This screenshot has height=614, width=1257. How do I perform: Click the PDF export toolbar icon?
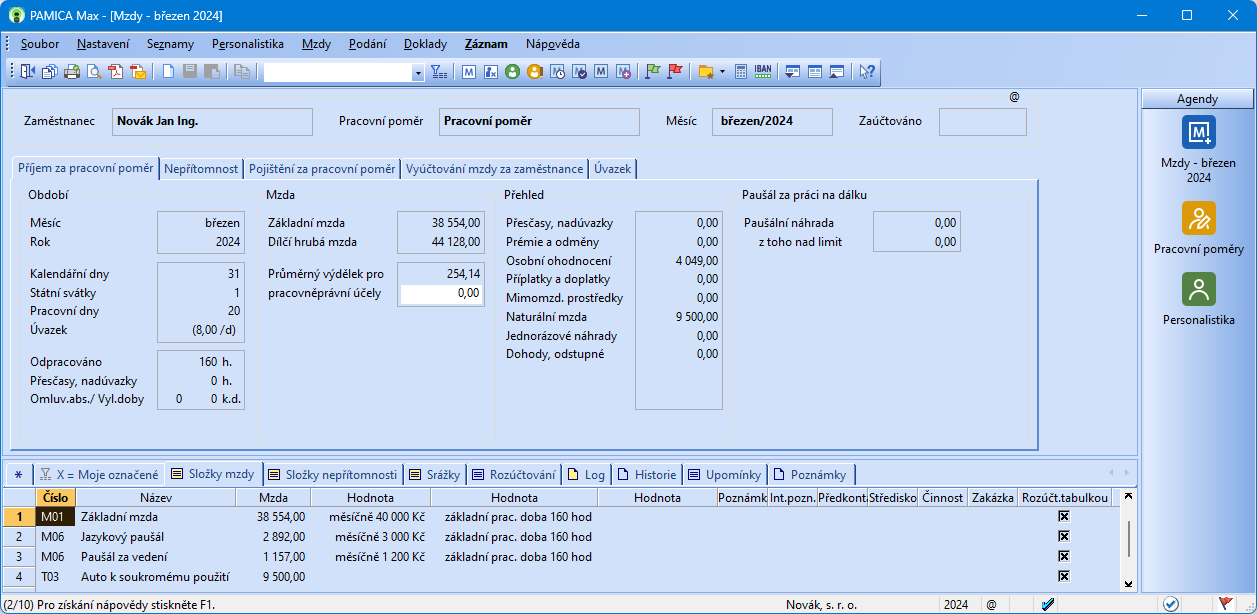[x=116, y=72]
